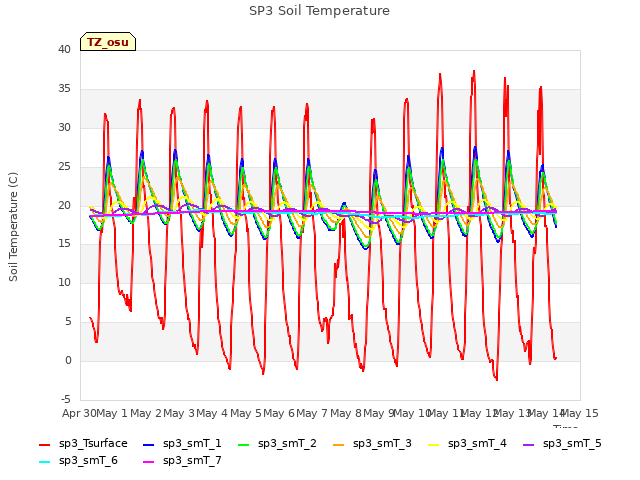Toggle the sp3_smT_4 legend entry
This screenshot has width=640, height=480.
click(467, 444)
